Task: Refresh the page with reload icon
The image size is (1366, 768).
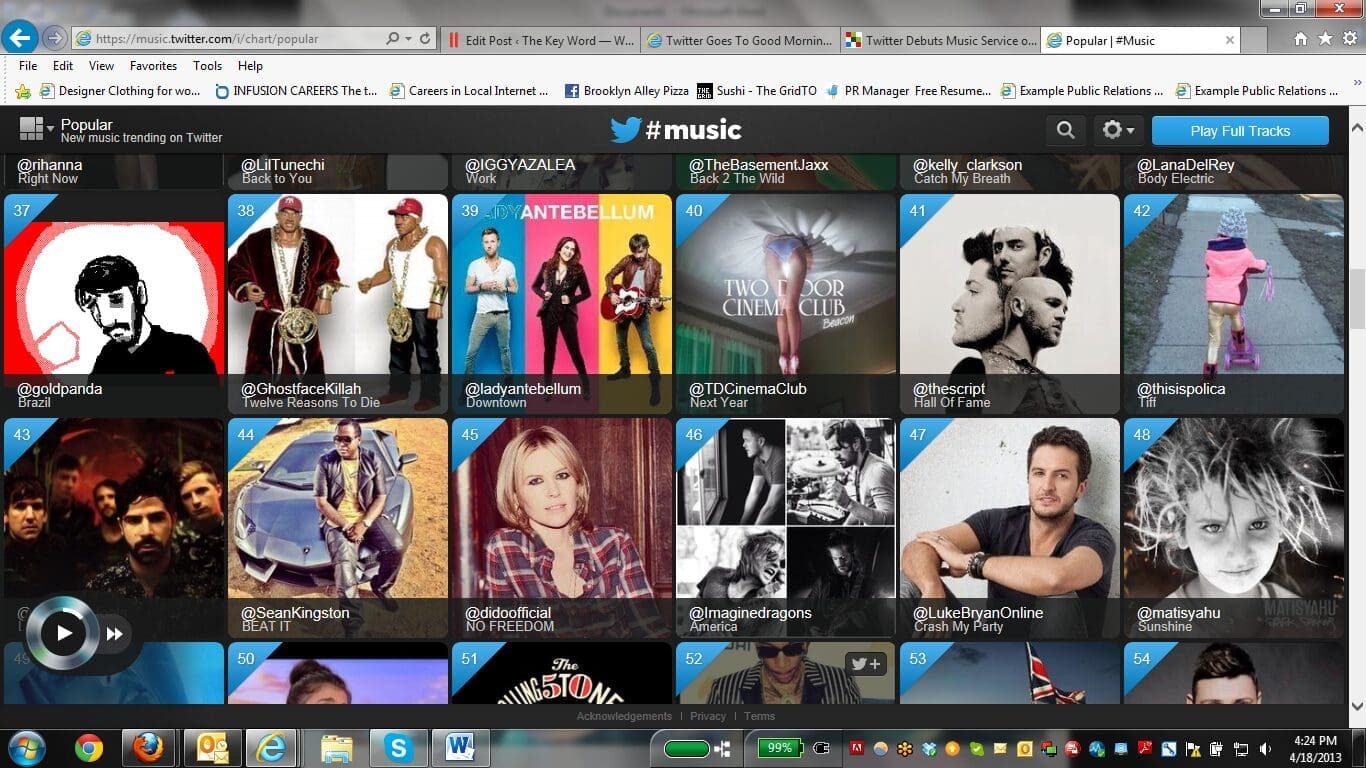Action: [425, 39]
